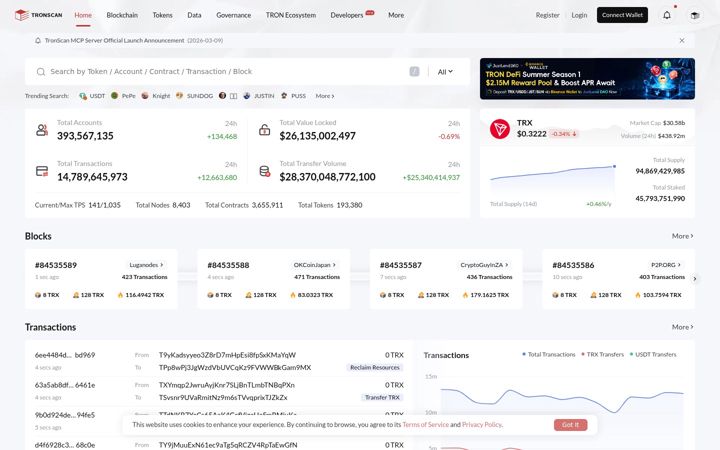Click the Total Accounts people icon
The image size is (720, 450).
coord(42,130)
